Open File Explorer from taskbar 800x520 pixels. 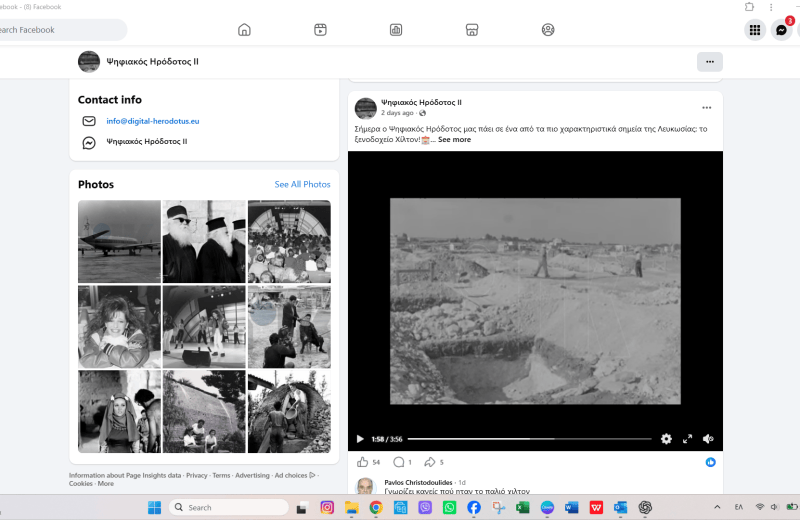352,507
